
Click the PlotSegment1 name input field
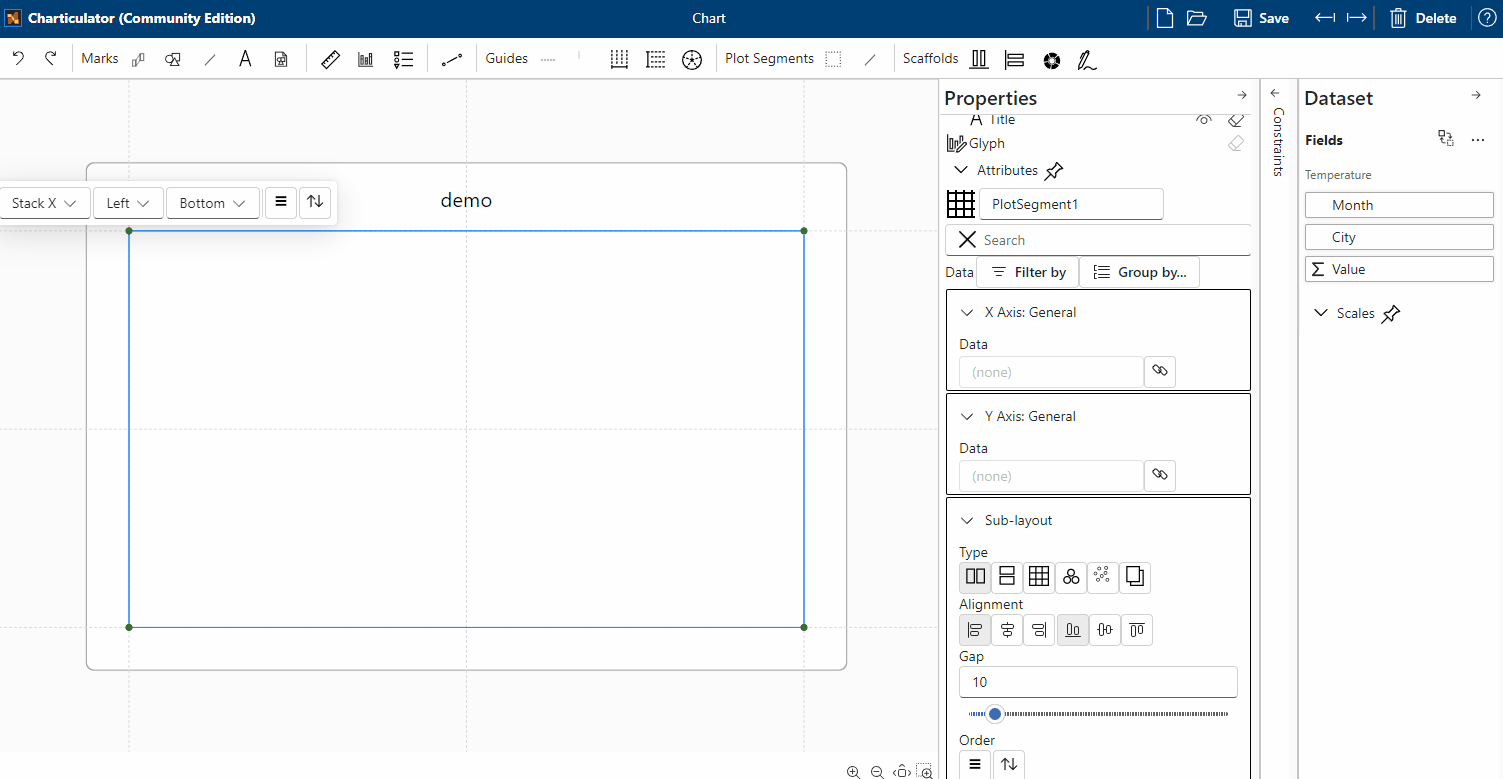(x=1070, y=204)
